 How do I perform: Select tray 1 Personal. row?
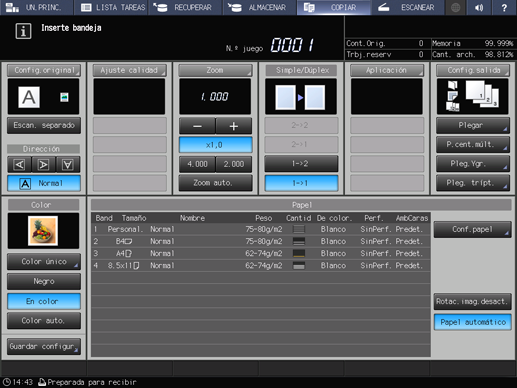(261, 229)
